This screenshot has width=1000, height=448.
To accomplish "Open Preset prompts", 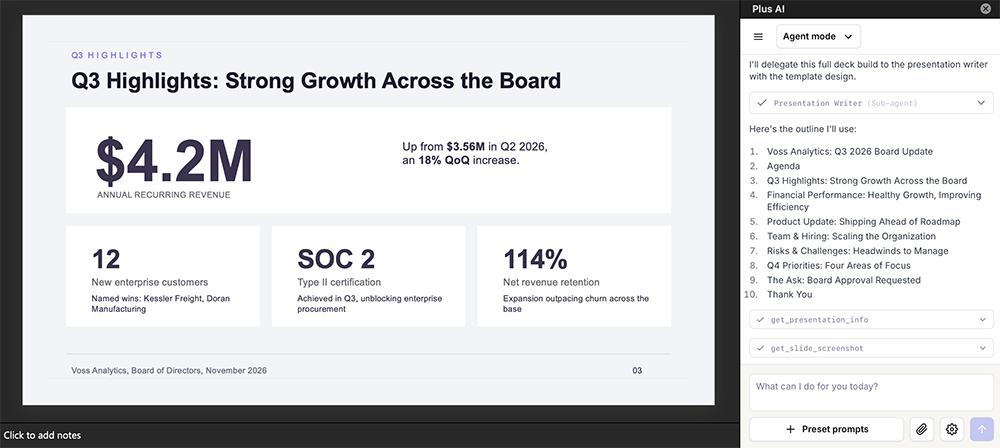I will (x=827, y=429).
